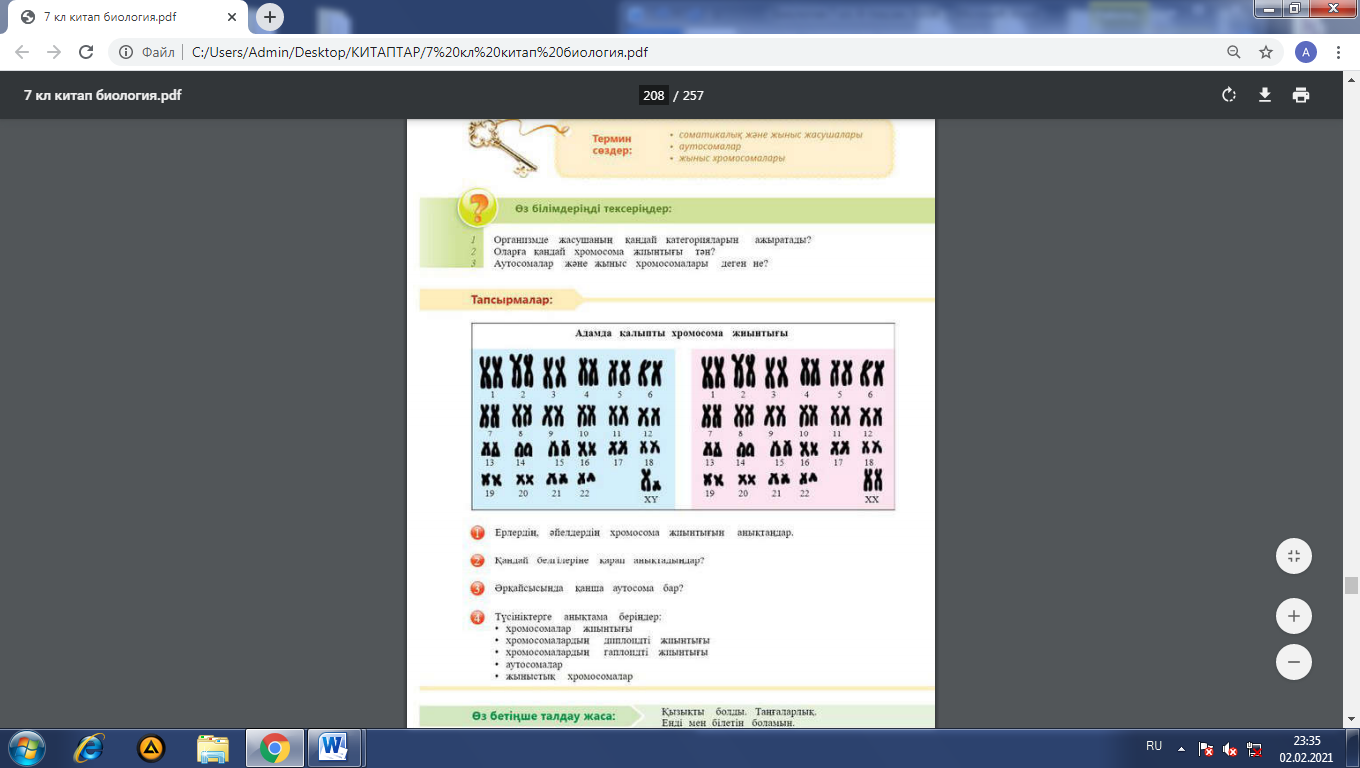The width and height of the screenshot is (1360, 768).
Task: Click the "Тапсырмалар:" heading
Action: tap(511, 300)
